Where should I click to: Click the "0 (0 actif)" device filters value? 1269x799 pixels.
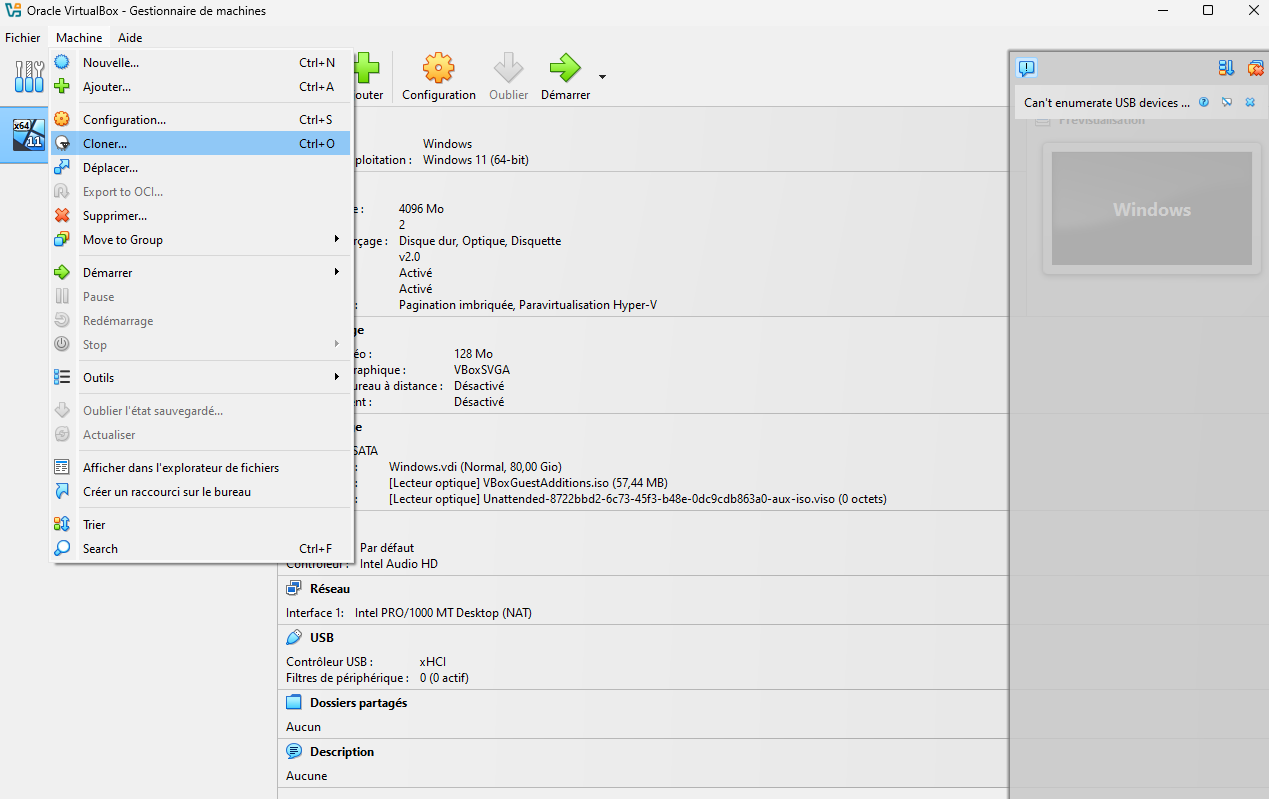click(444, 678)
